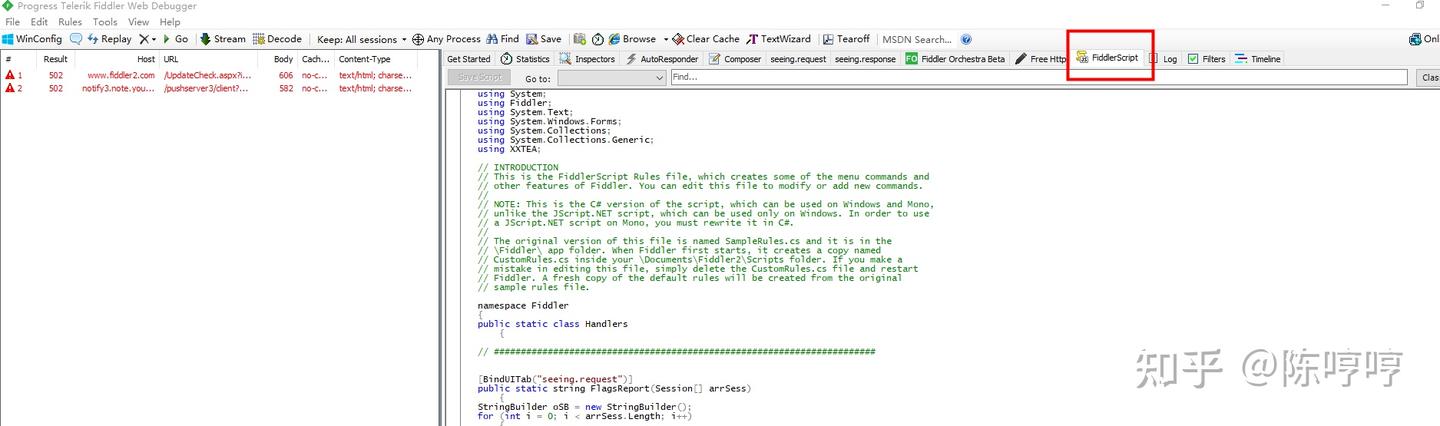This screenshot has height=426, width=1440.
Task: Toggle the Decode option
Action: point(276,39)
